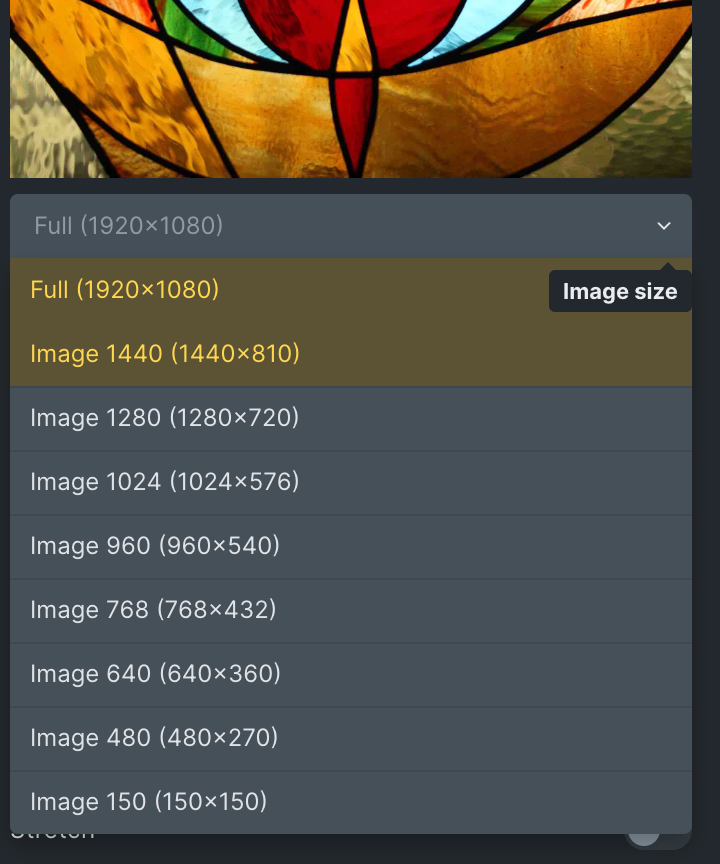Choose Image 480 (480×270) size
The width and height of the screenshot is (720, 864).
coord(351,738)
